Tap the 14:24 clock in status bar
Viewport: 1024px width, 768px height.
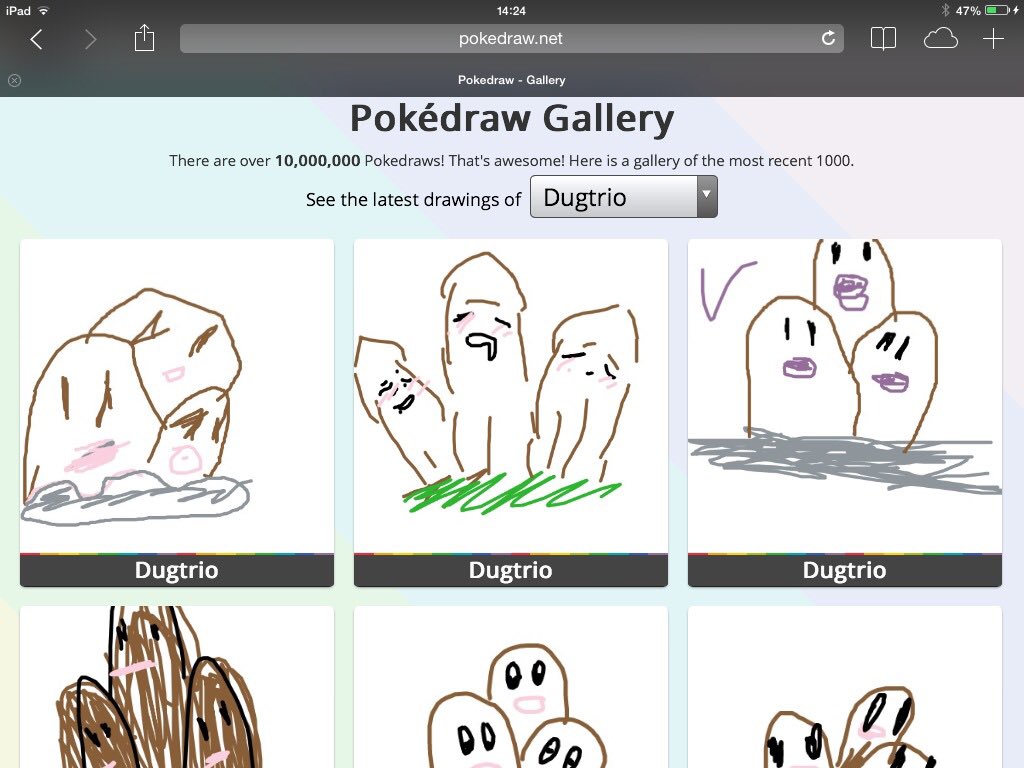(511, 10)
